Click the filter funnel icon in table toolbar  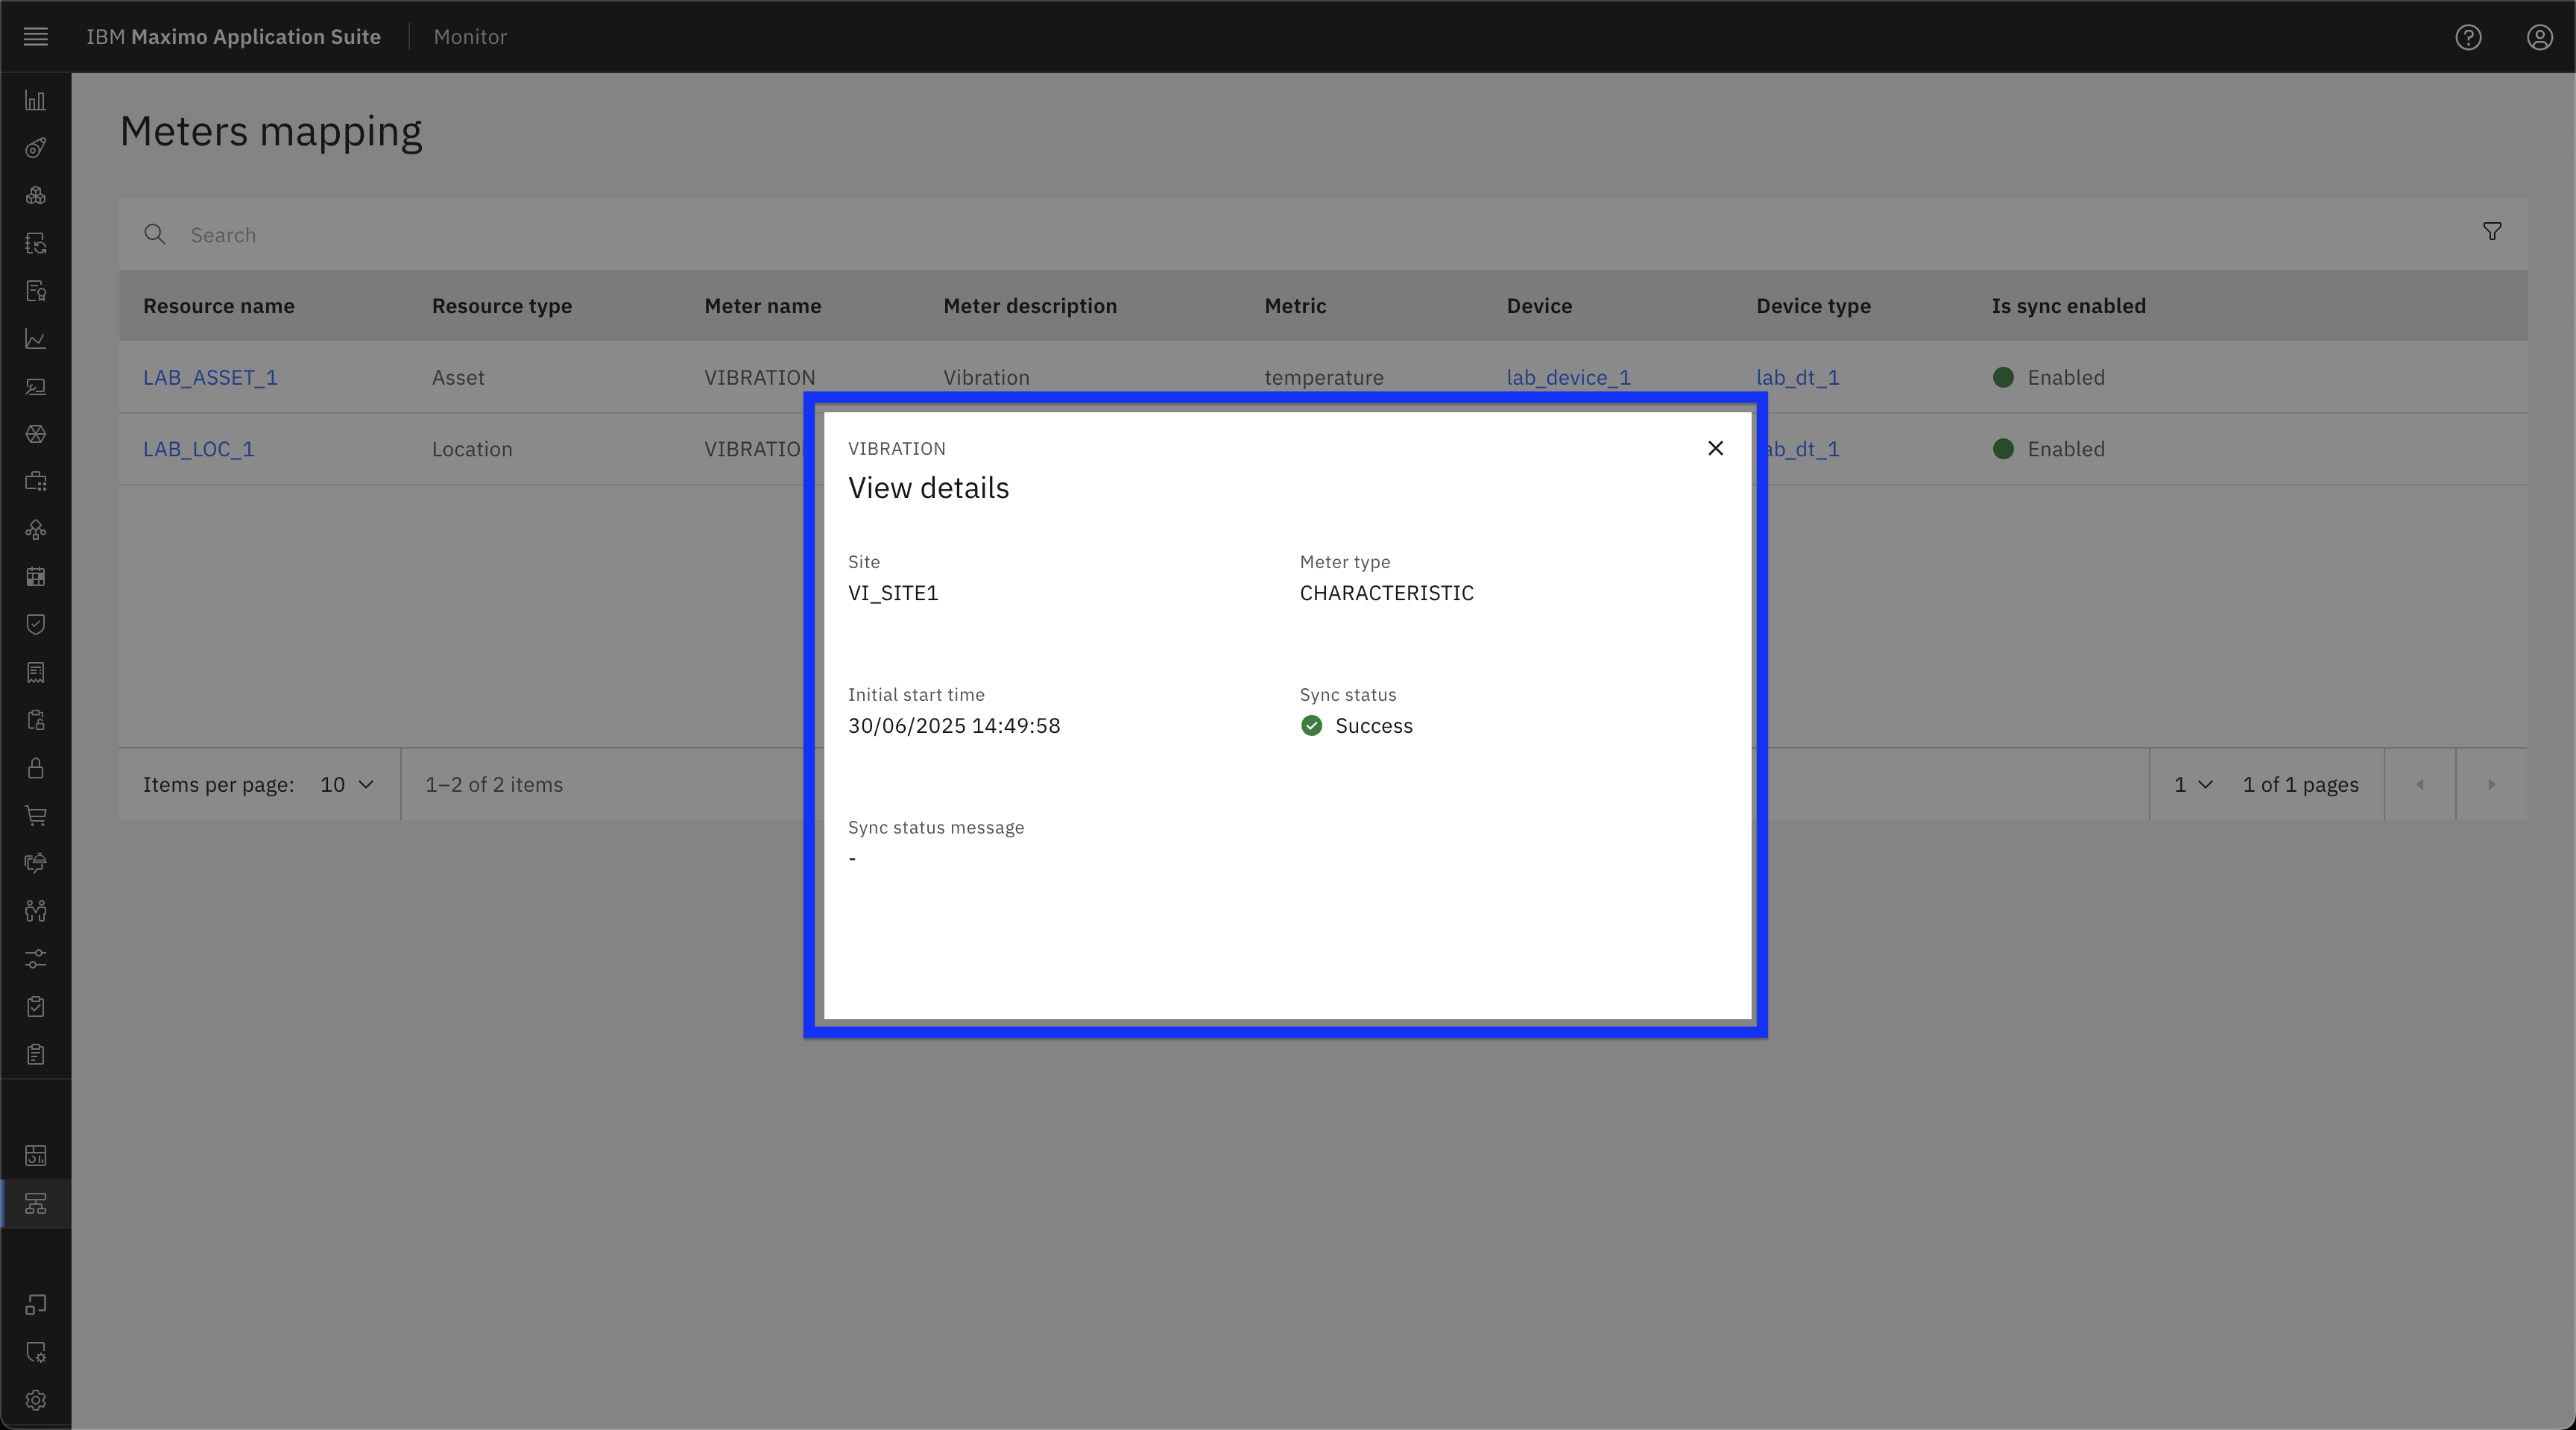point(2492,232)
